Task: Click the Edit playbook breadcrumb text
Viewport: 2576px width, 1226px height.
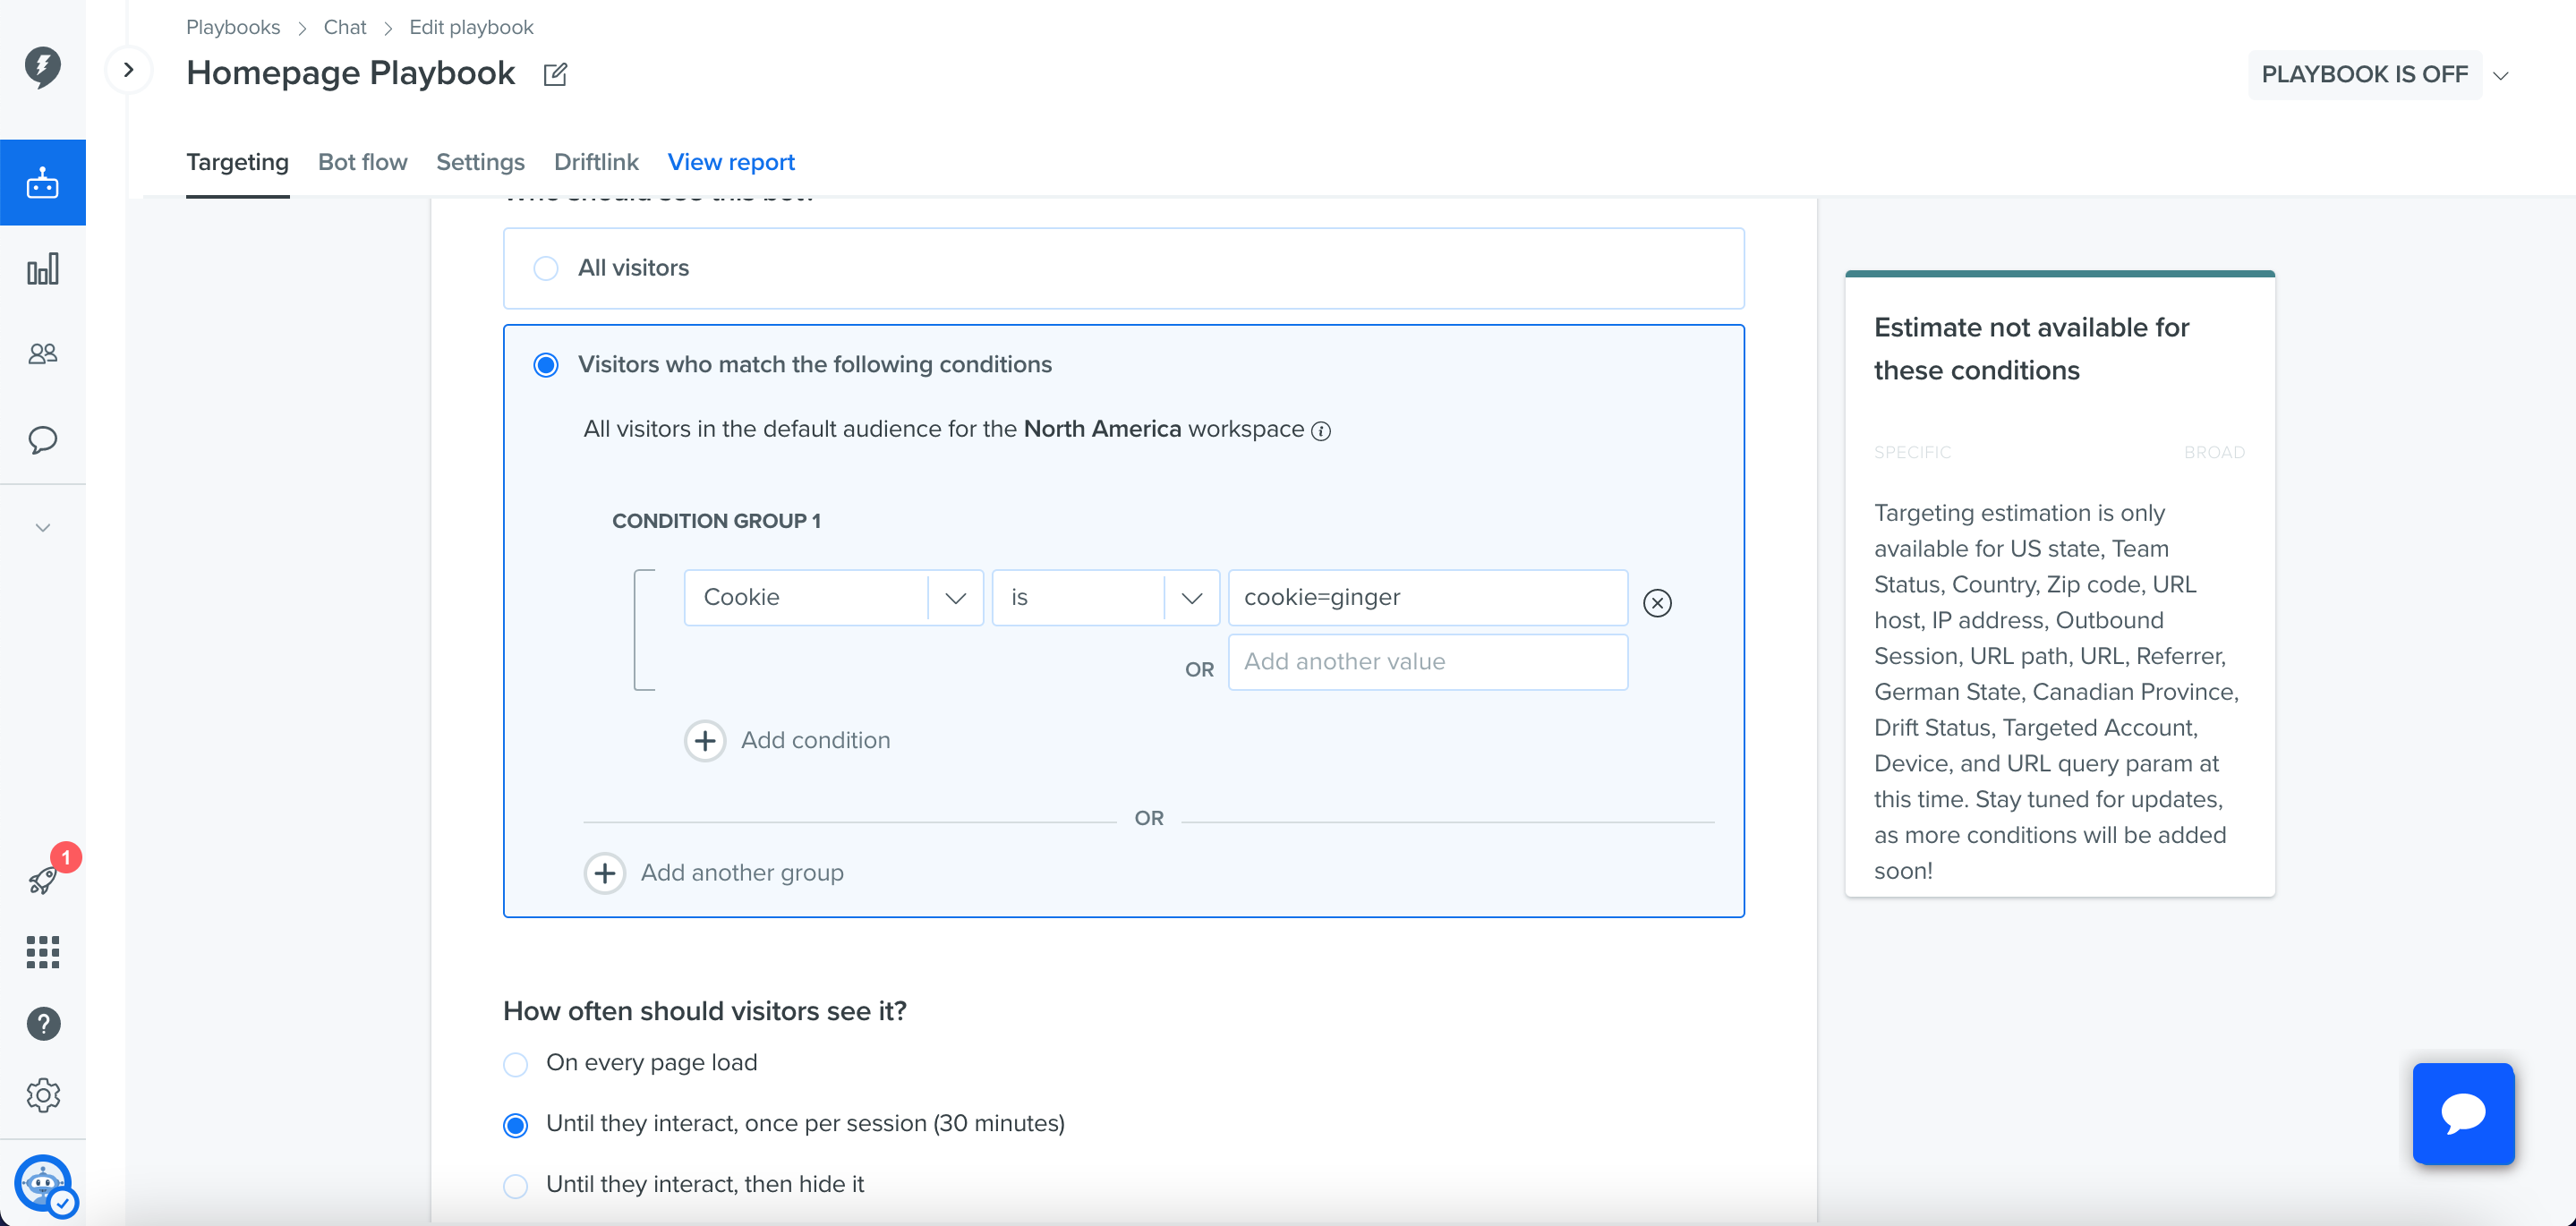Action: [x=471, y=27]
